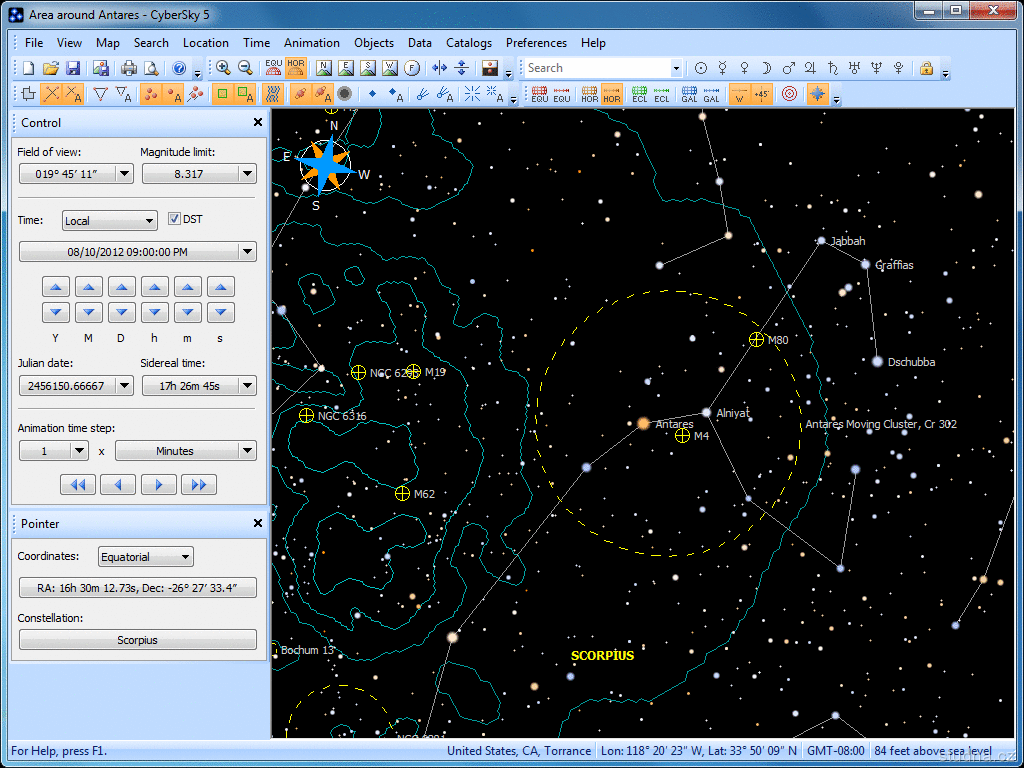
Task: Switch to HOR horizontal coordinates mode
Action: (x=296, y=68)
